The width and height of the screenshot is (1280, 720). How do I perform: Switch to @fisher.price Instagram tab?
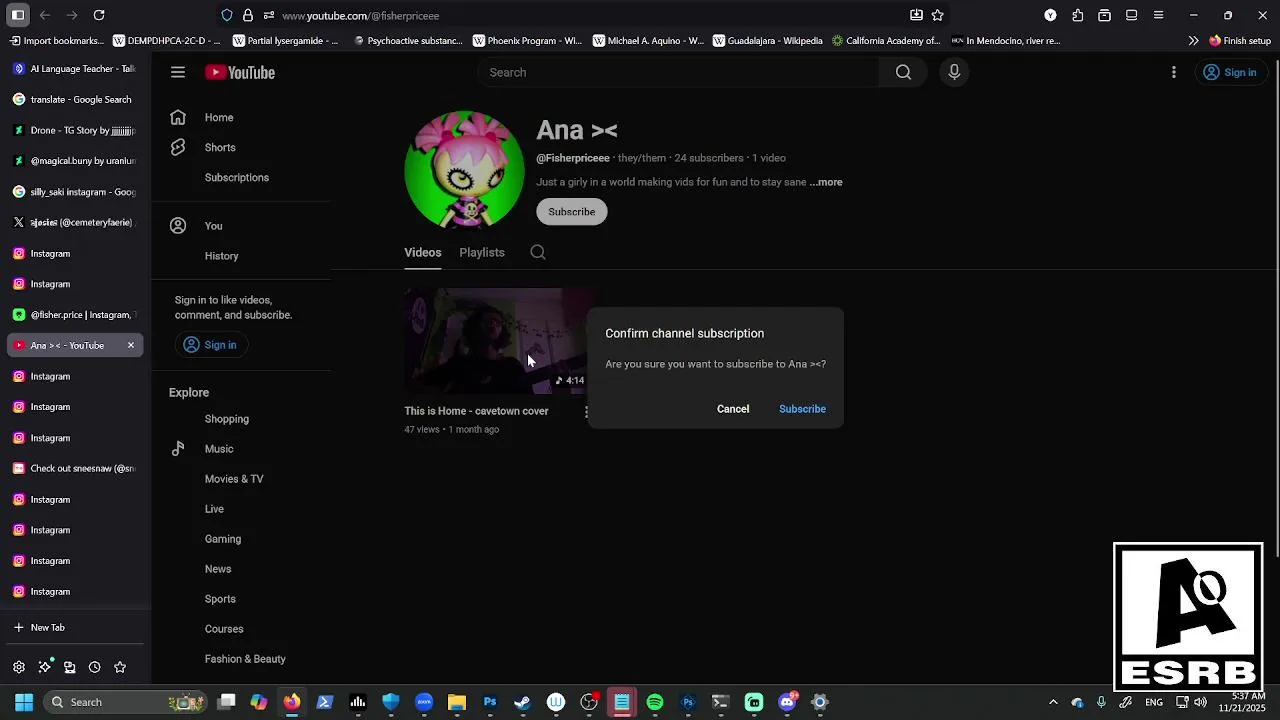click(75, 315)
